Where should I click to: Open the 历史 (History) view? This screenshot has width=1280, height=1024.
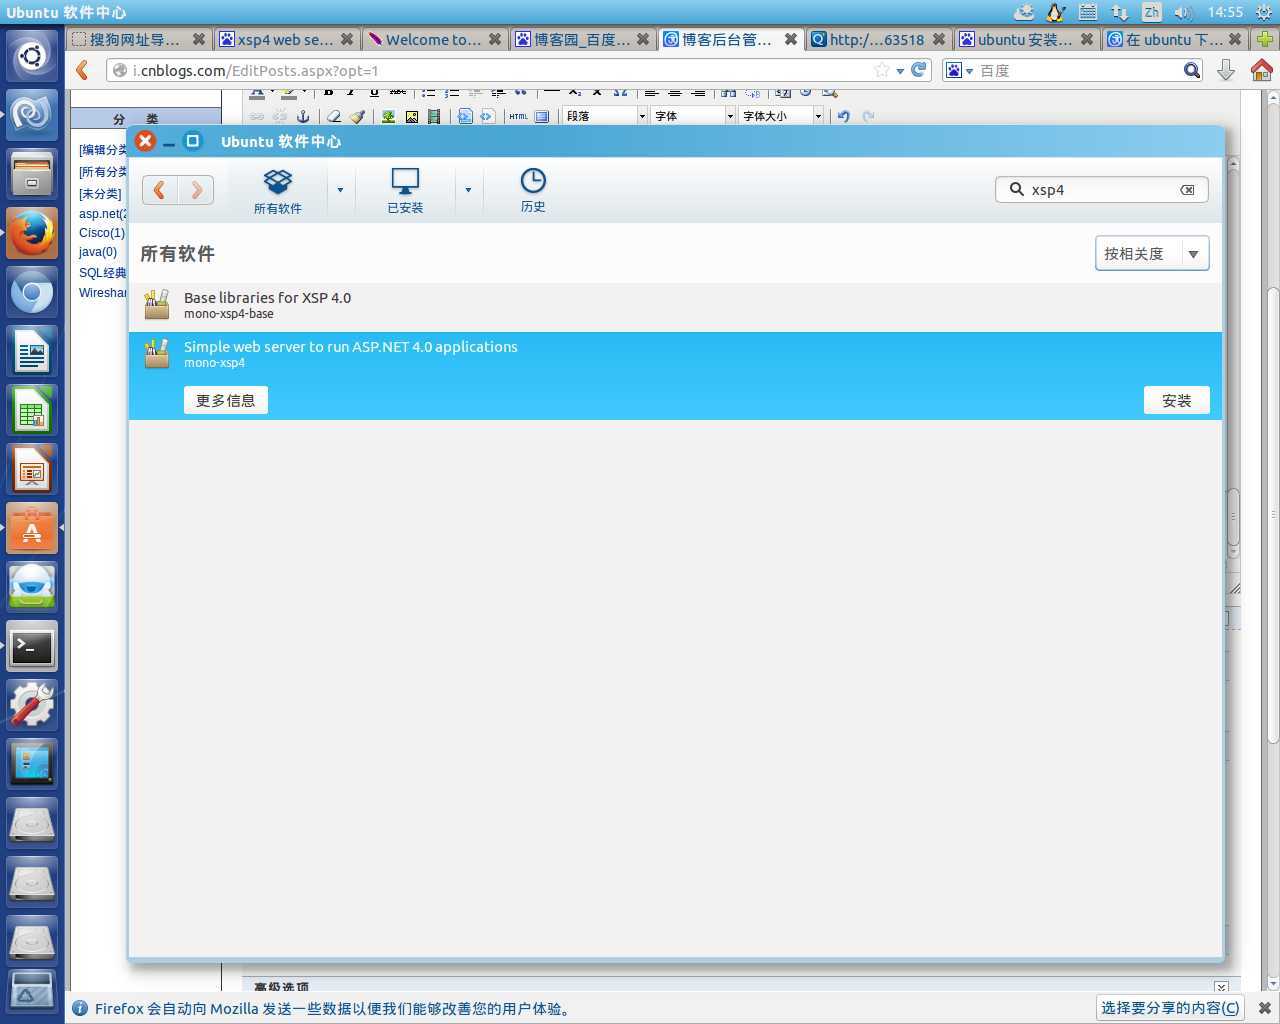point(533,190)
